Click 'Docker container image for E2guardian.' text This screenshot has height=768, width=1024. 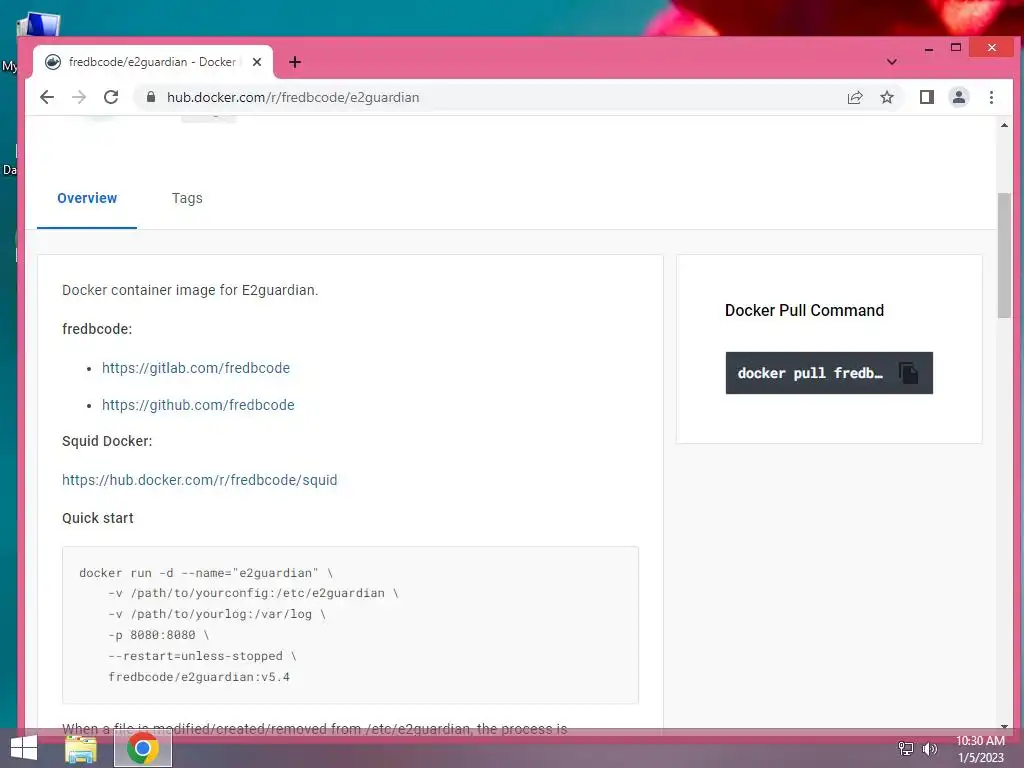[x=190, y=290]
